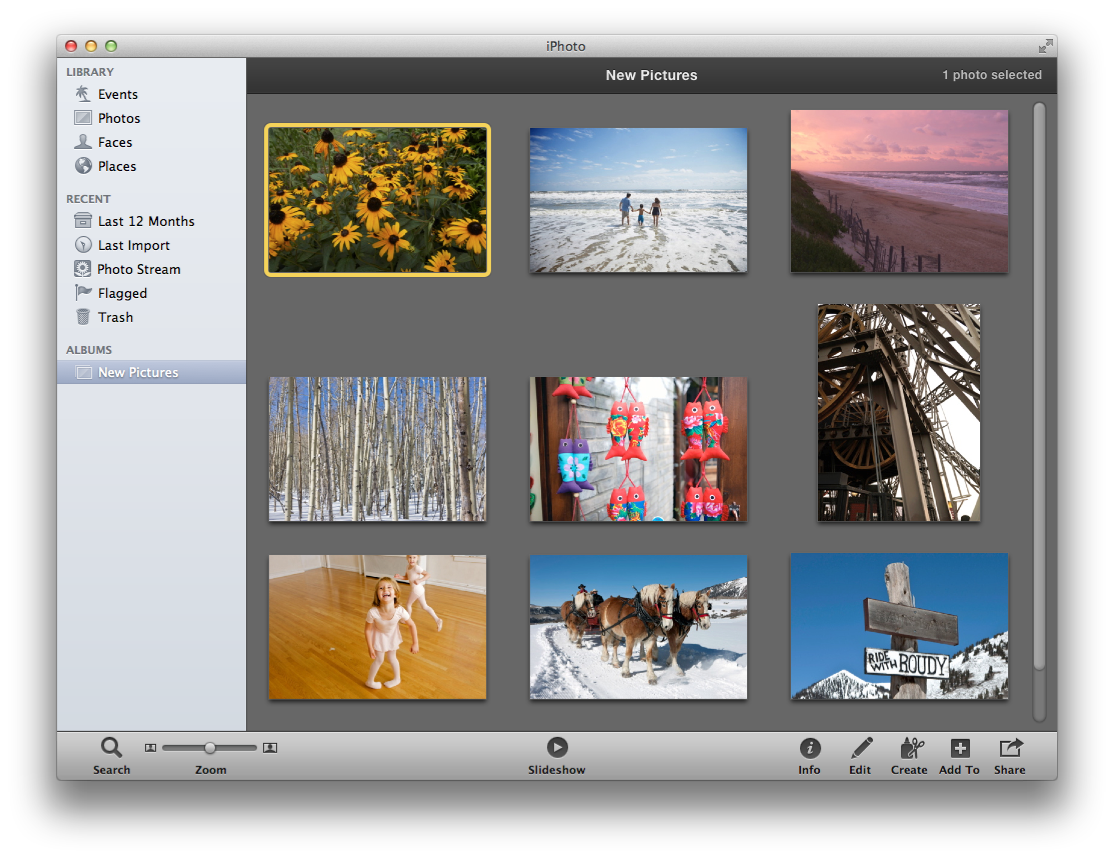This screenshot has height=859, width=1114.
Task: Click the Add To plus icon
Action: coord(959,748)
